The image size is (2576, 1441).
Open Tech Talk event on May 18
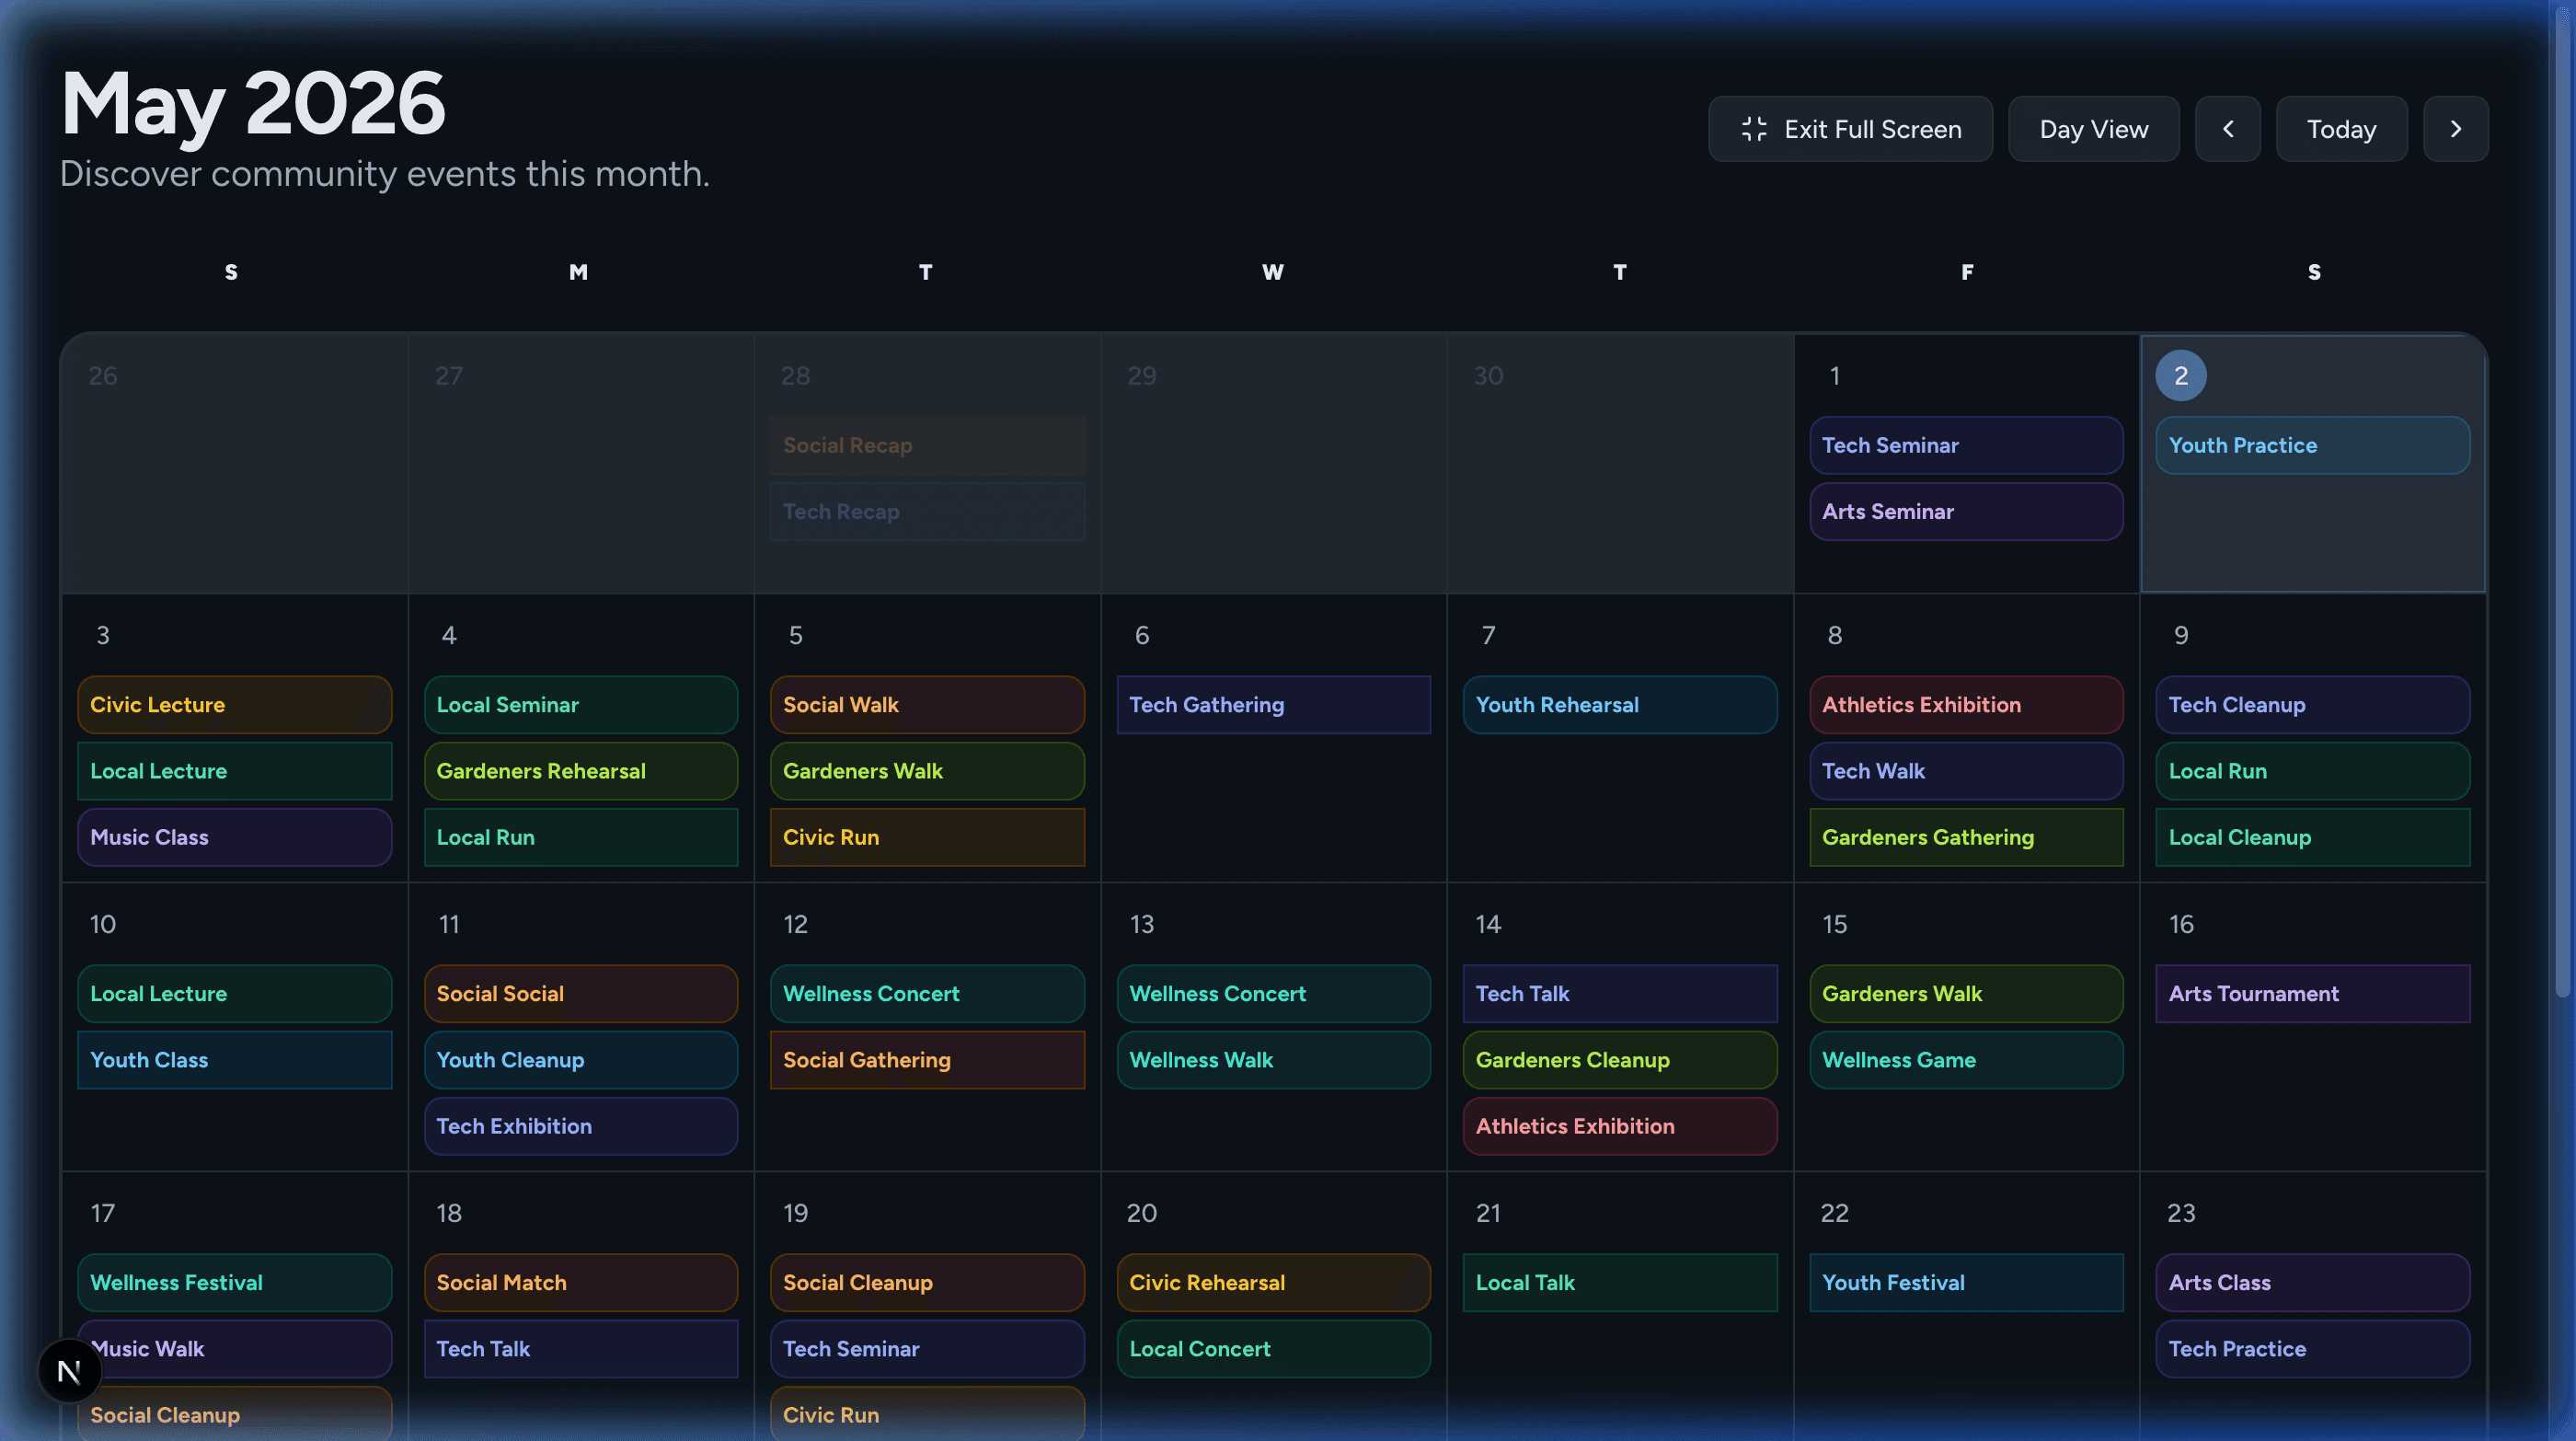click(580, 1349)
